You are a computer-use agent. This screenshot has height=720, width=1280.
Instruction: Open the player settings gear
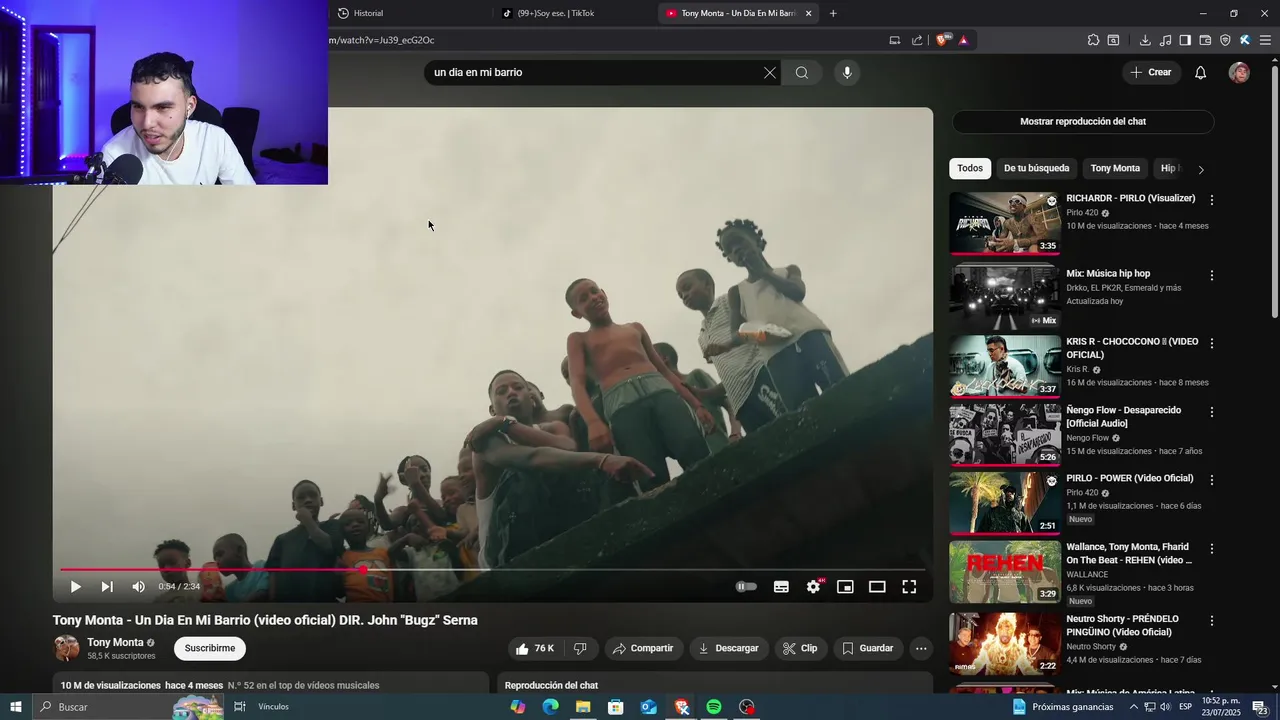tap(813, 587)
